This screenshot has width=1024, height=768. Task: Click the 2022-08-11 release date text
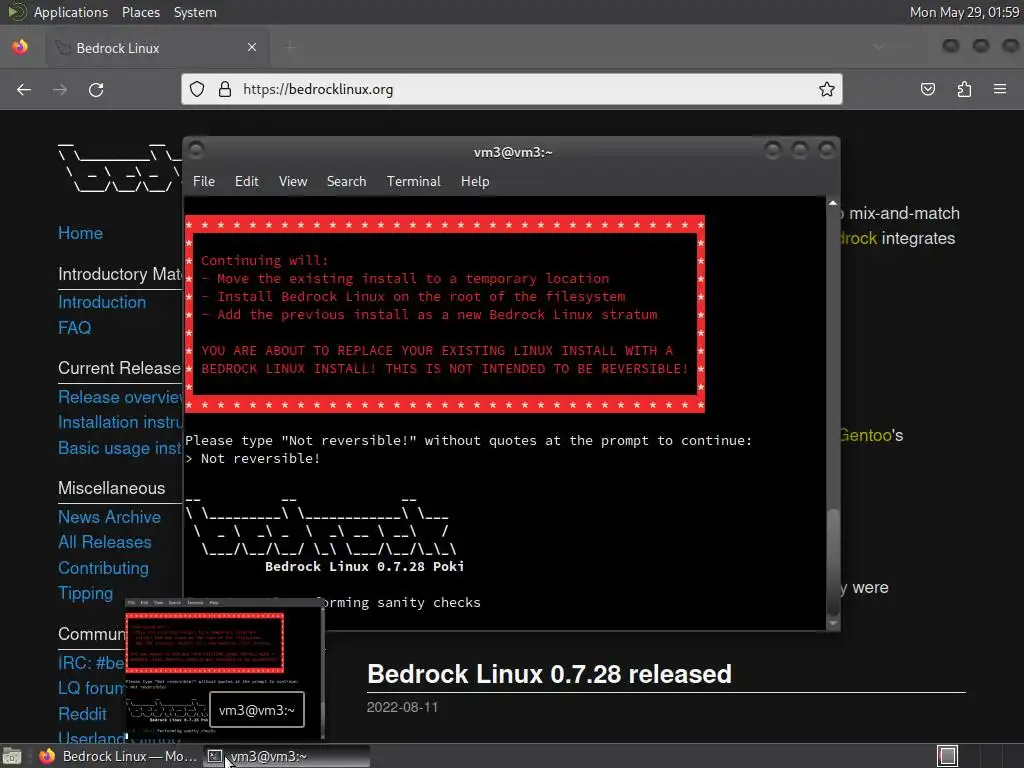pos(402,707)
